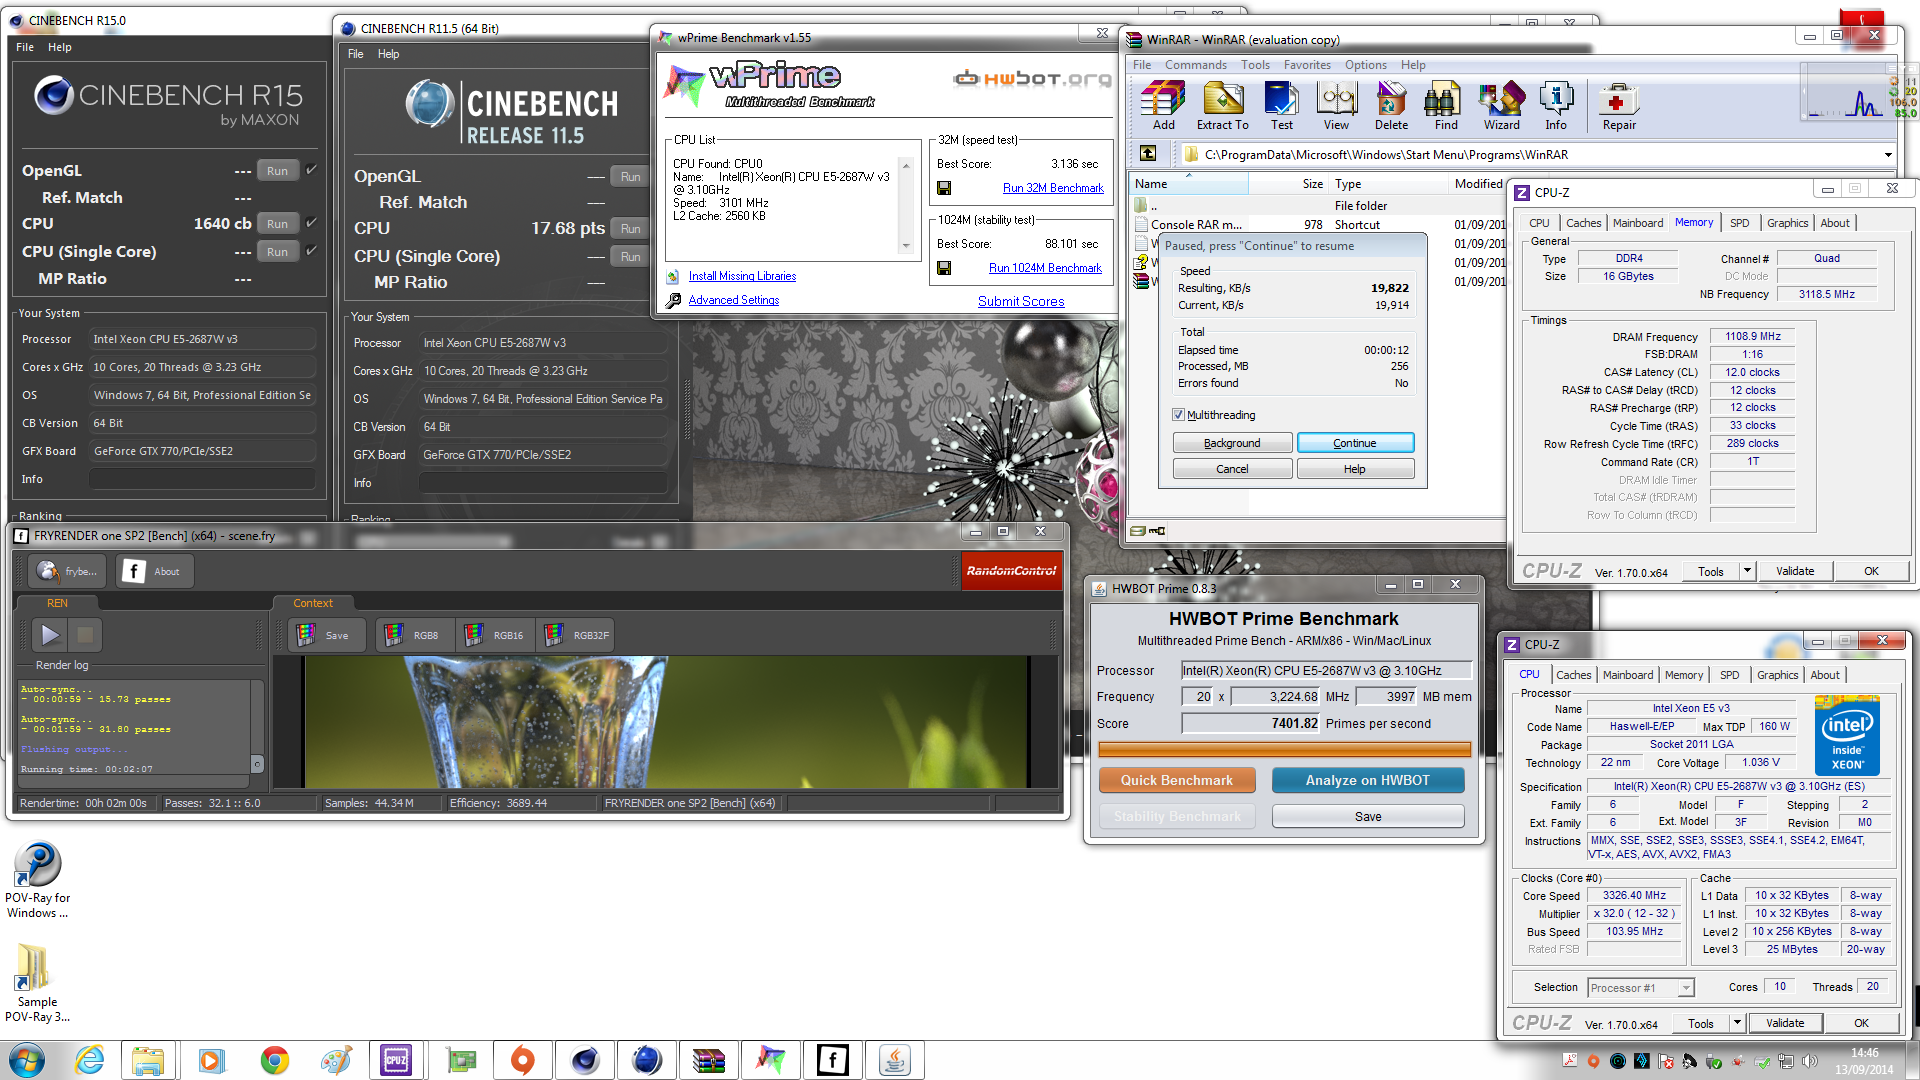Click floppy icon beside Run 1024M Benchmark

coord(943,268)
